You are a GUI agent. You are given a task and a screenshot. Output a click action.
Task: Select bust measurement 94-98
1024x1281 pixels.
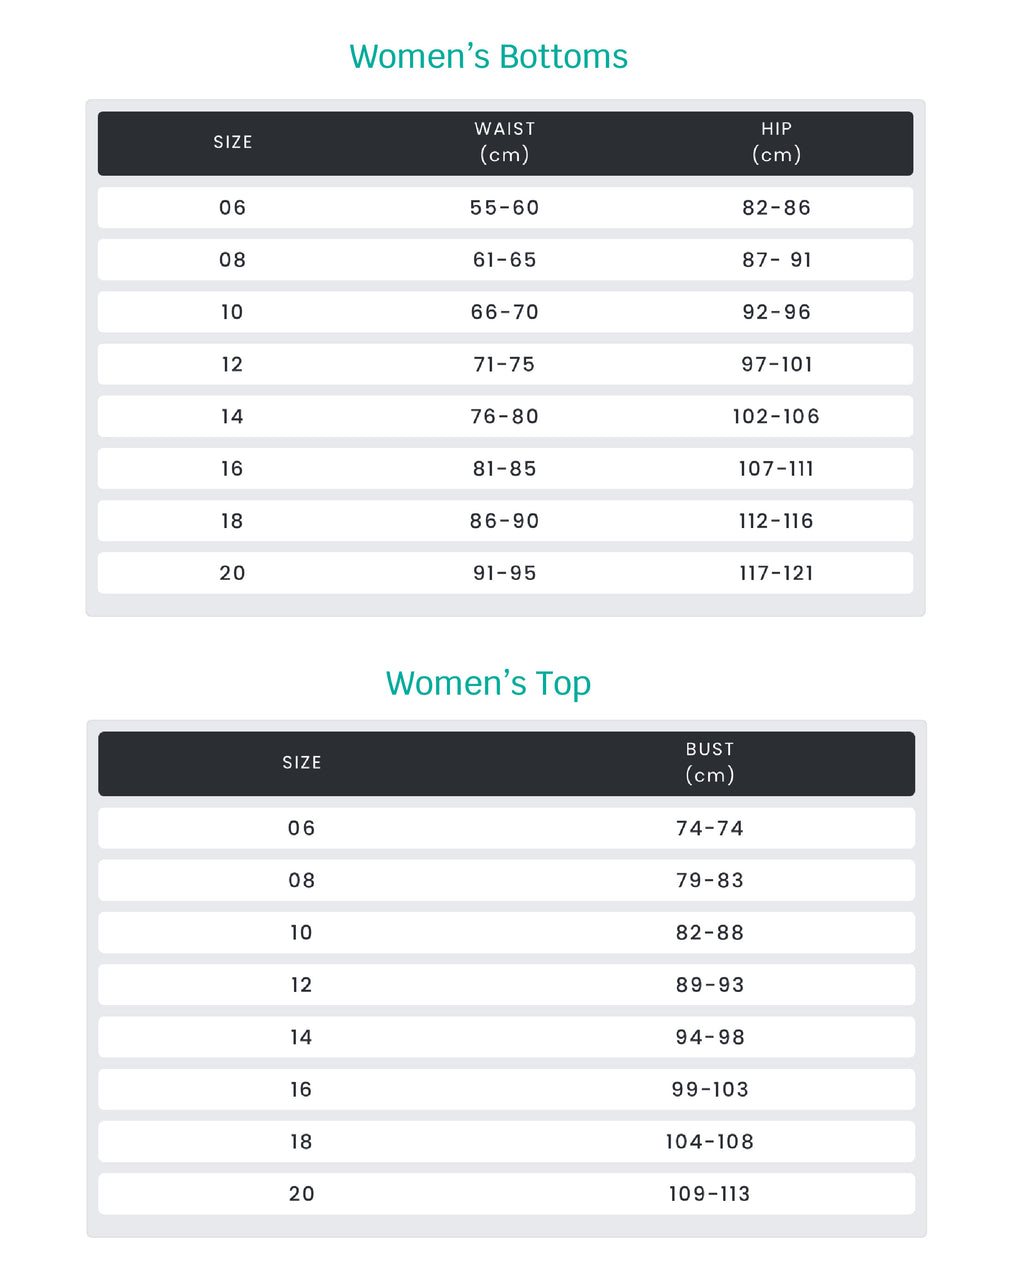tap(710, 1038)
